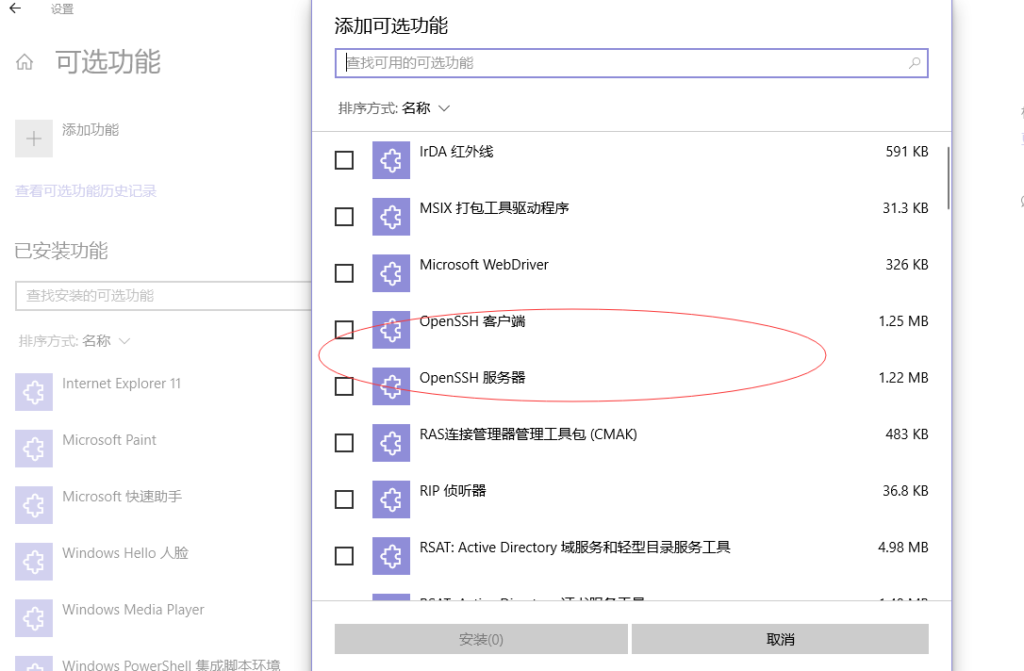This screenshot has height=671, width=1024.
Task: Select the MSIX 打包工具驱动程序 entry name
Action: point(494,208)
